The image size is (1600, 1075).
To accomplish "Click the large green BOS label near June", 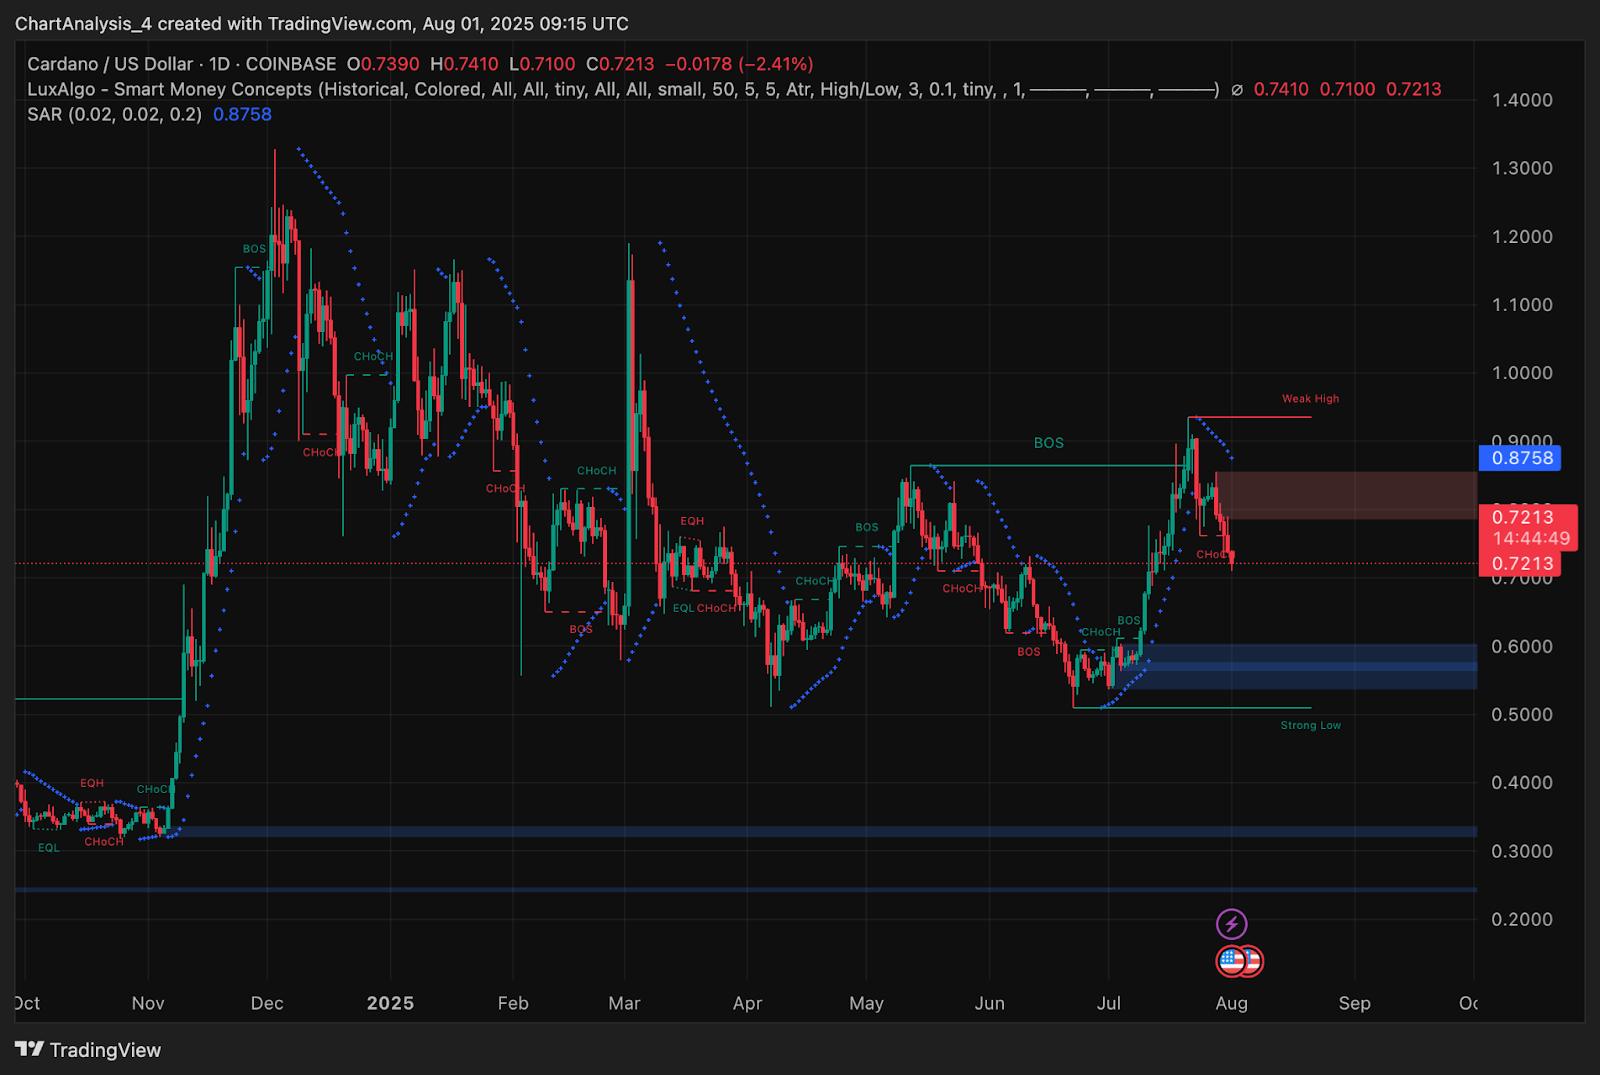I will click(x=1048, y=443).
